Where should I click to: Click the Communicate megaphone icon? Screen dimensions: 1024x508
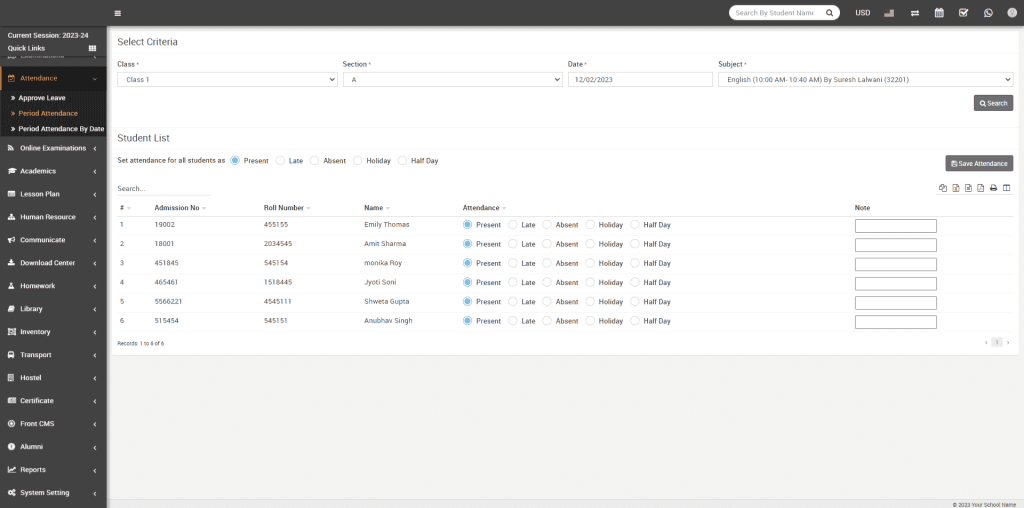11,240
